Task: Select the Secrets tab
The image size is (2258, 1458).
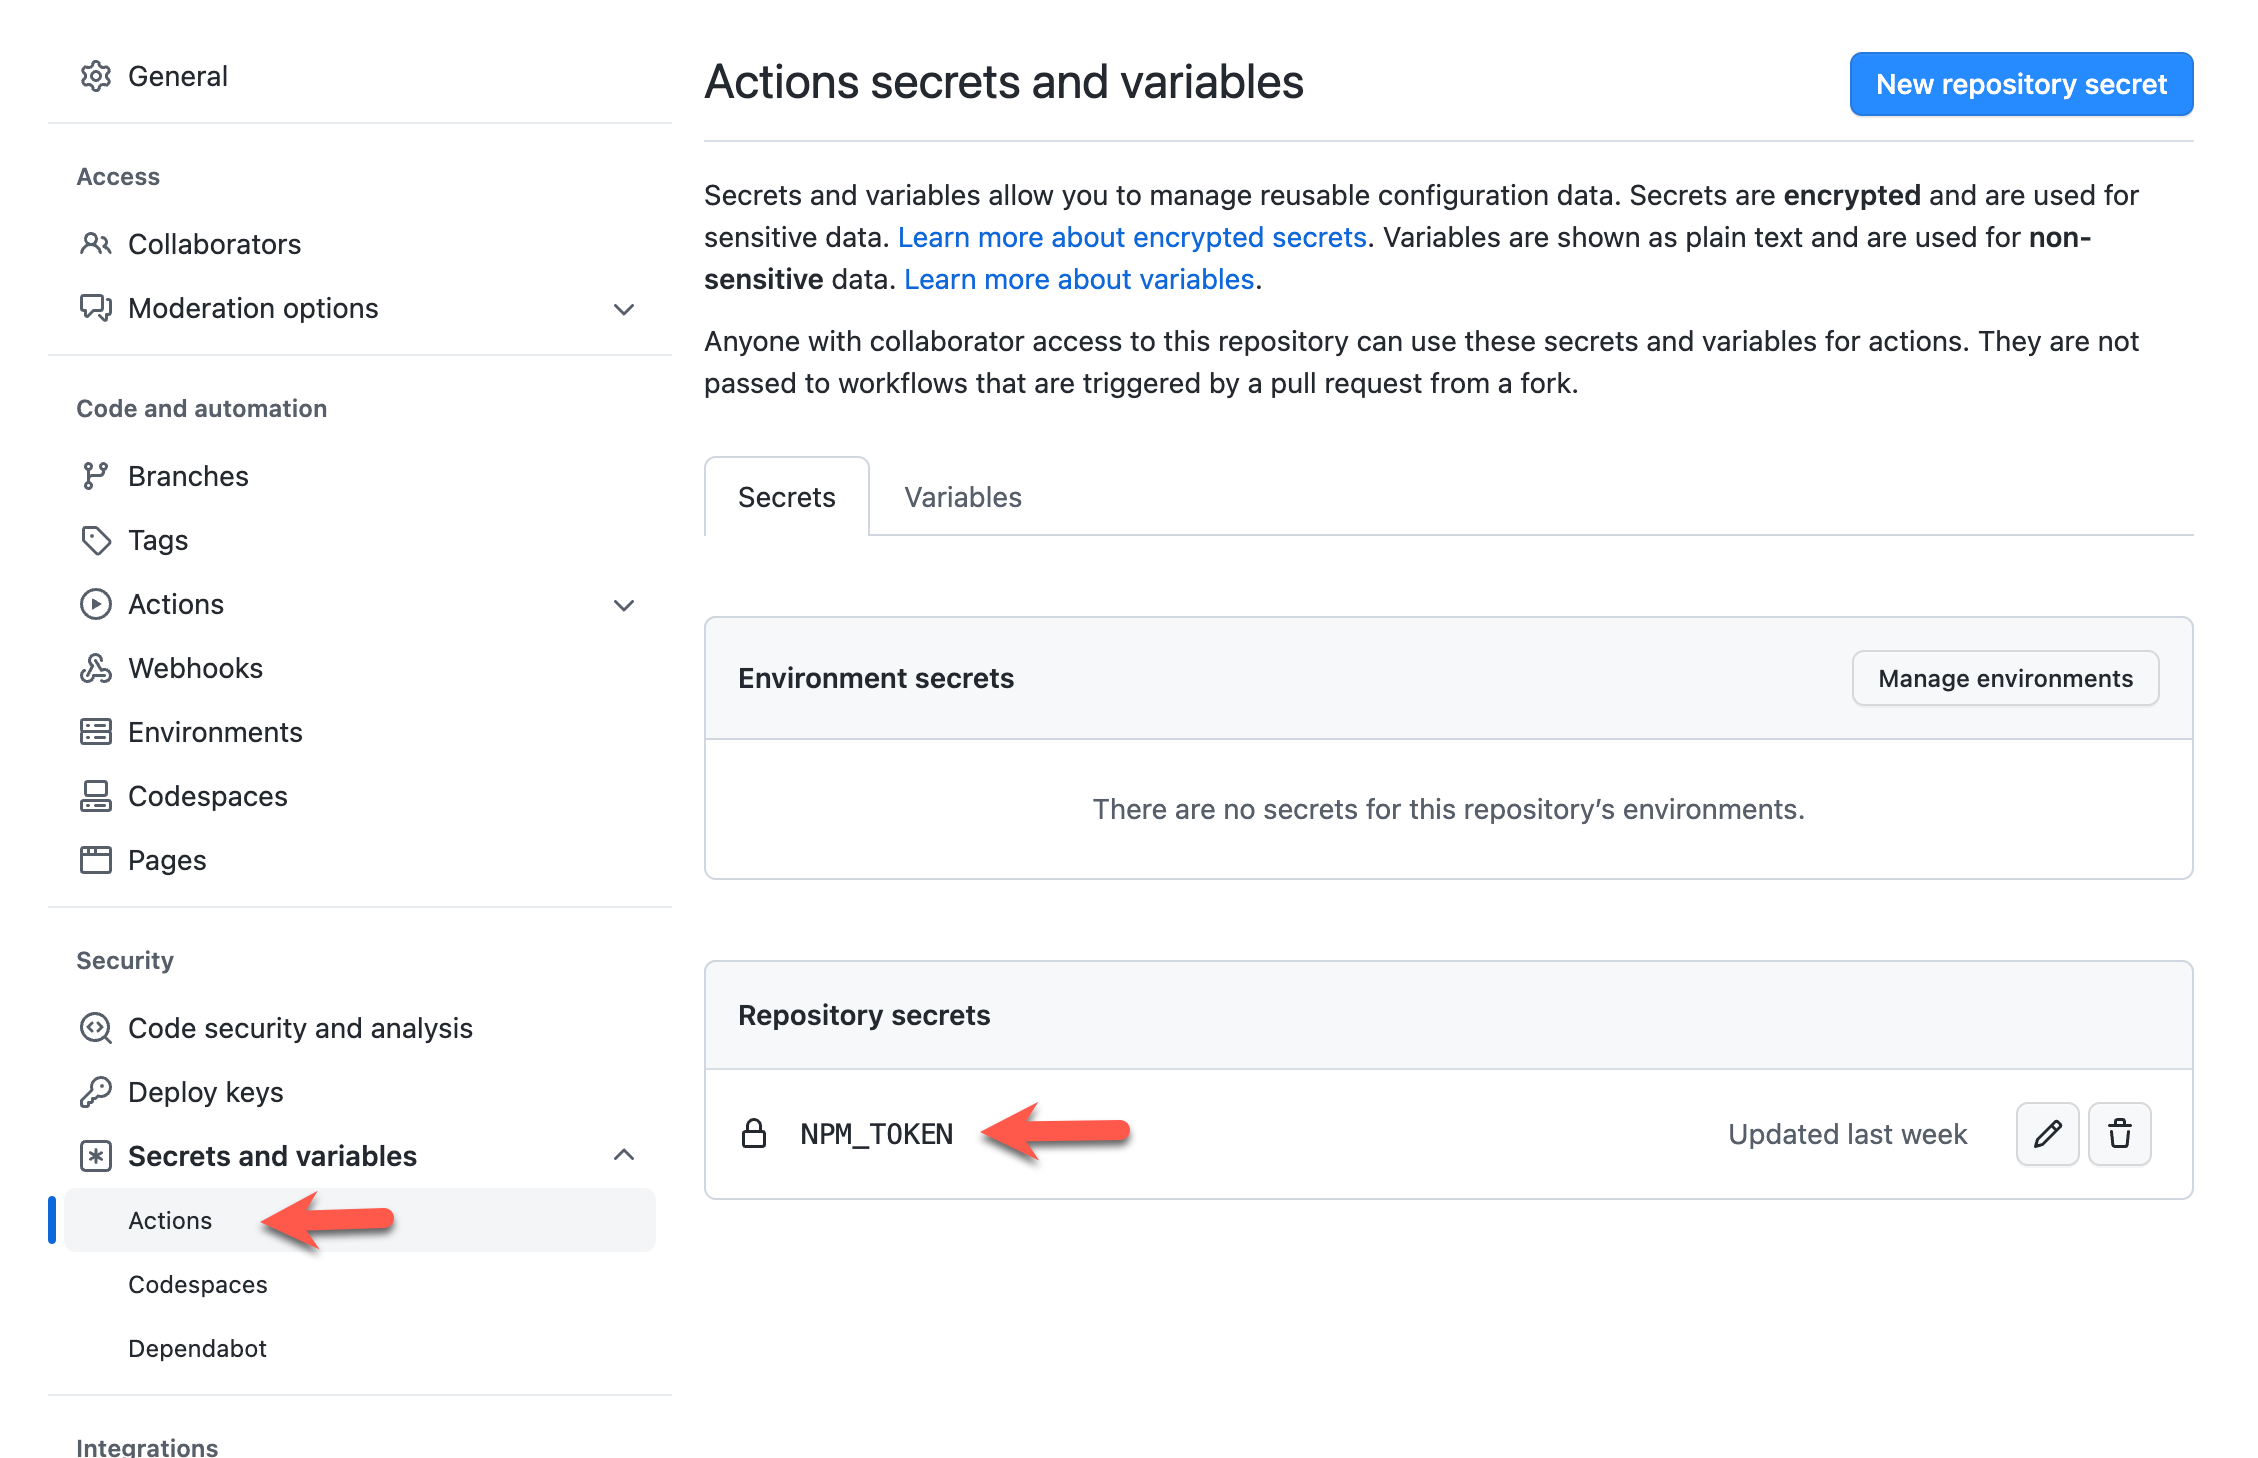Action: pyautogui.click(x=786, y=497)
